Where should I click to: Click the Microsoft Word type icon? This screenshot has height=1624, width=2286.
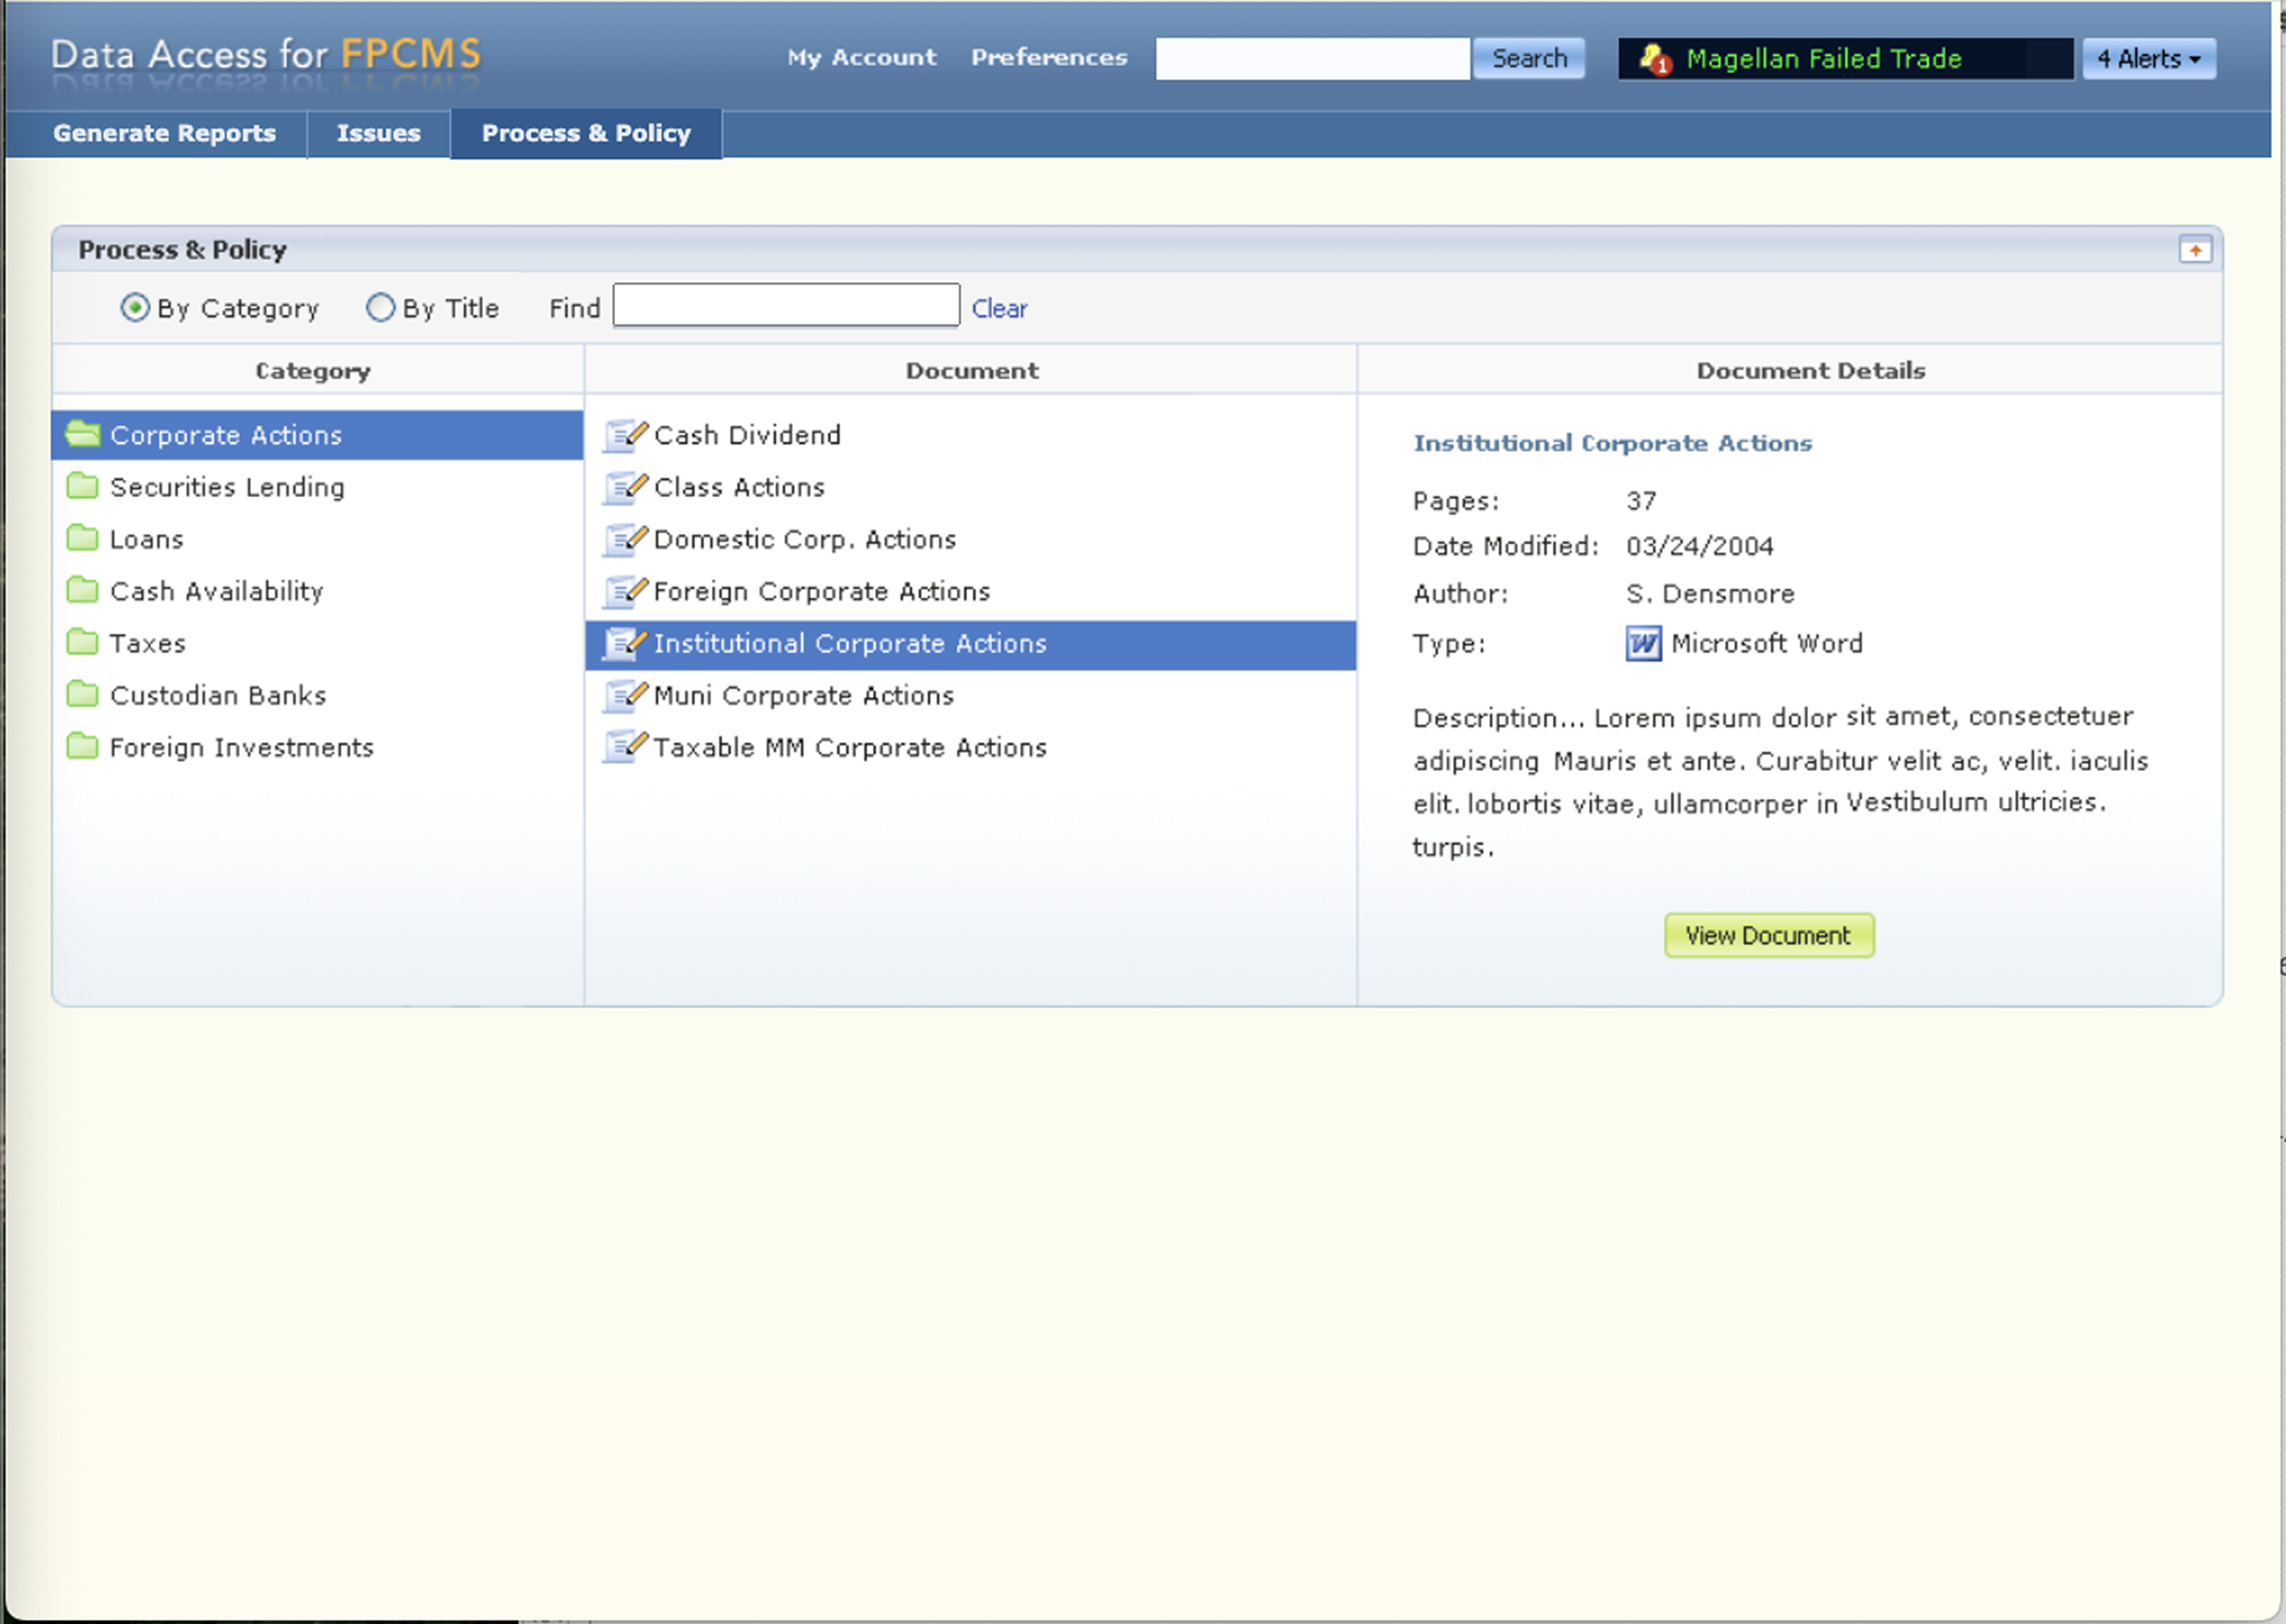1643,643
